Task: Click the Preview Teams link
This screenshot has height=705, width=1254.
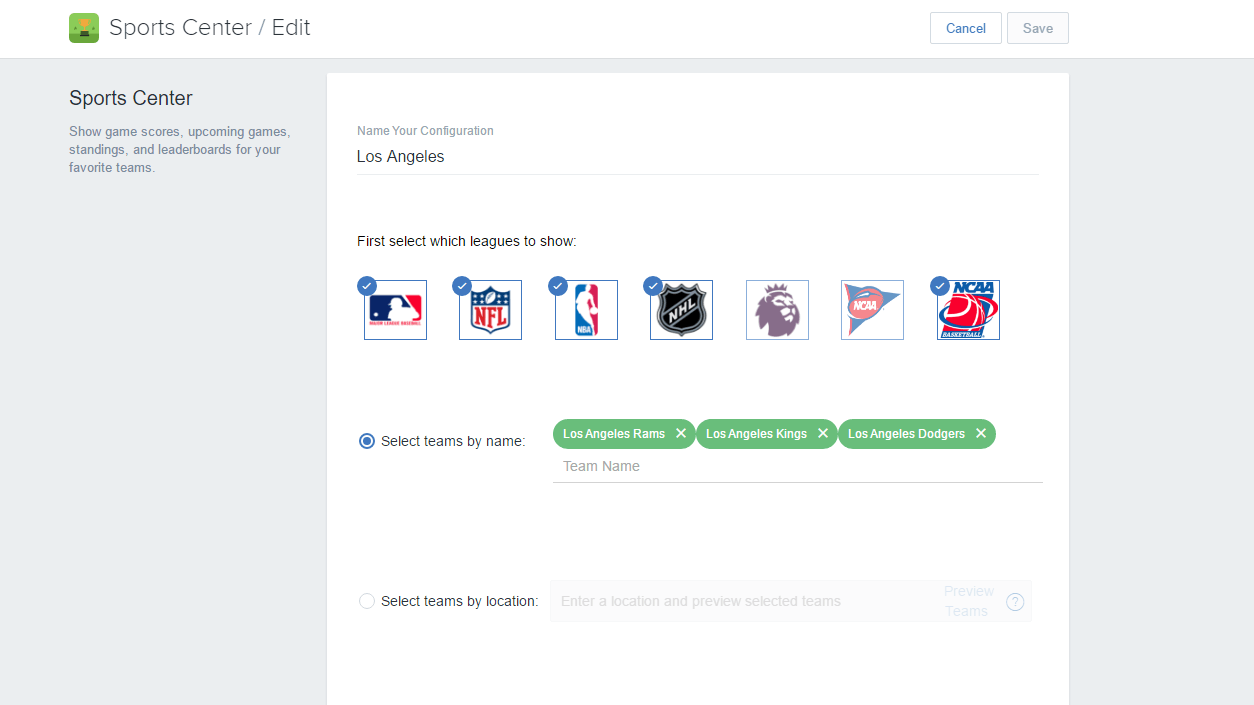Action: [968, 601]
